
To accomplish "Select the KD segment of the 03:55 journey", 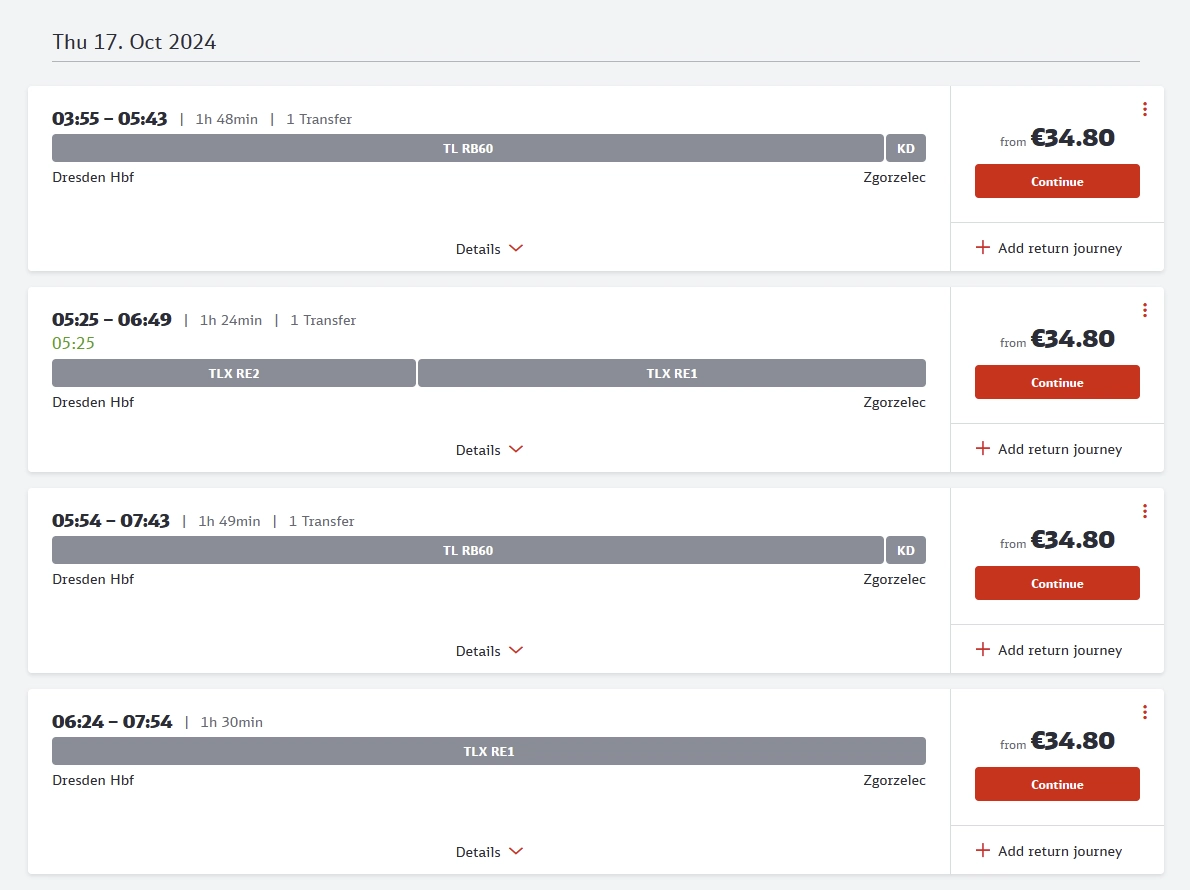I will pos(905,148).
